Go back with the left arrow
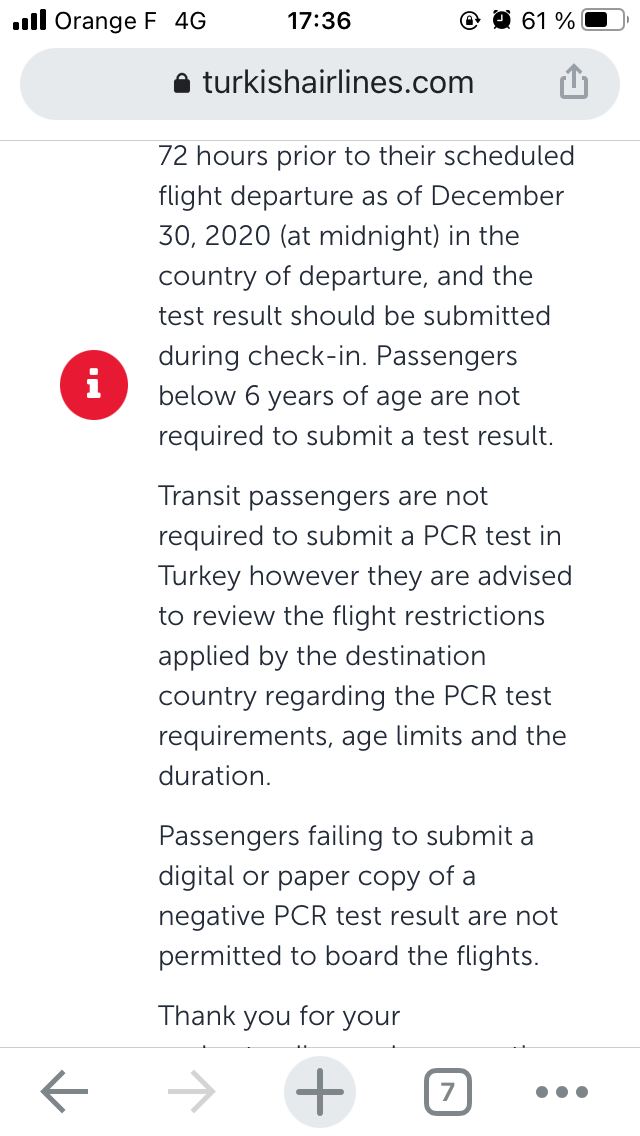 pyautogui.click(x=64, y=1090)
